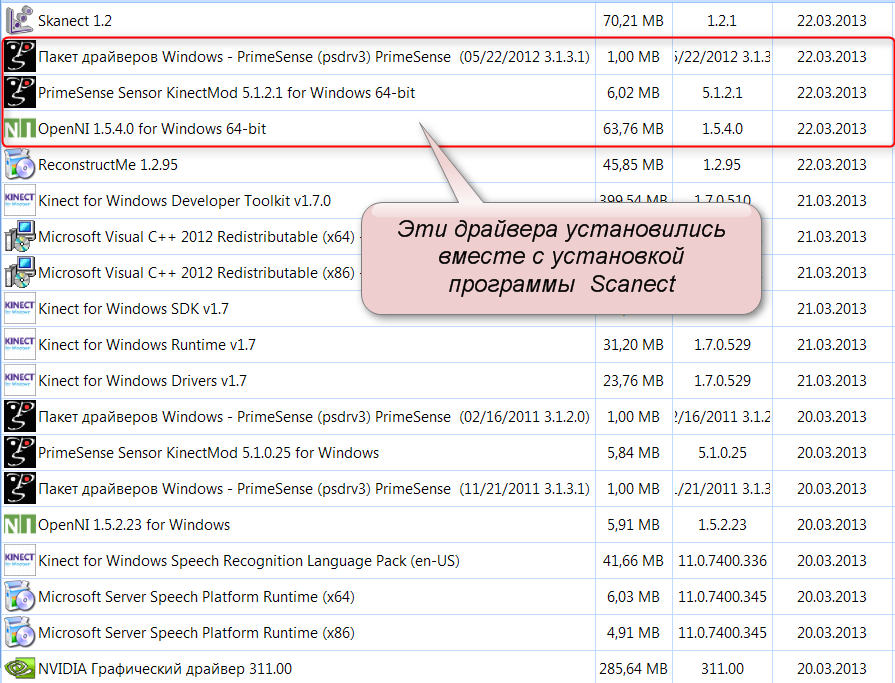
Task: Select OpenNI 1.5.2.23 for Windows name
Action: pyautogui.click(x=134, y=524)
